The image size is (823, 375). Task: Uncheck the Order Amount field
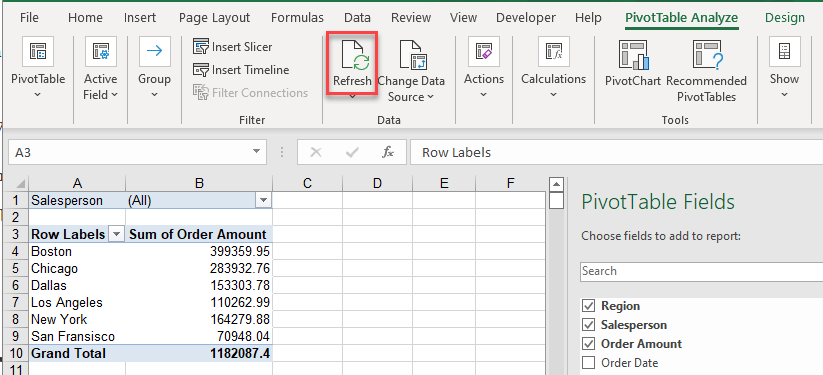coord(589,344)
